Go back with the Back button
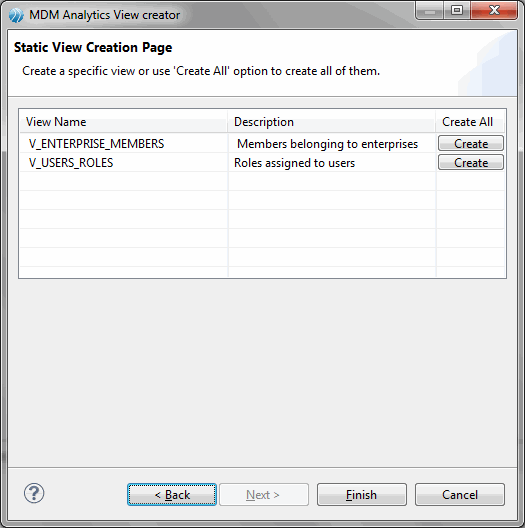The height and width of the screenshot is (528, 525). [172, 495]
